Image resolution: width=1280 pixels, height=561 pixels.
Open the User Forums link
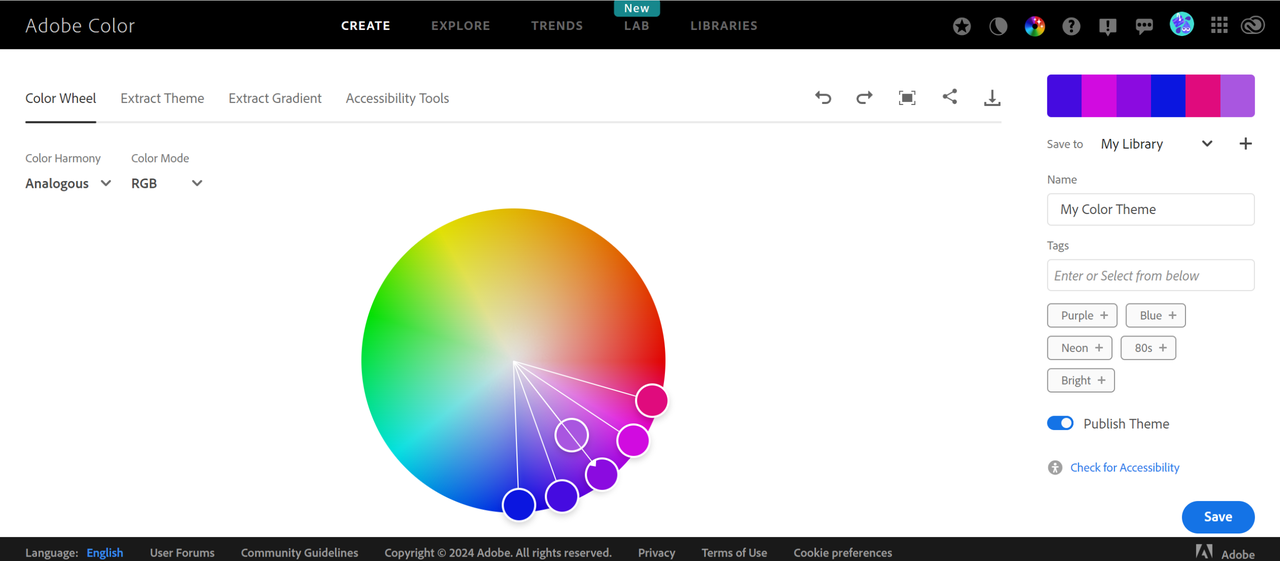point(182,552)
